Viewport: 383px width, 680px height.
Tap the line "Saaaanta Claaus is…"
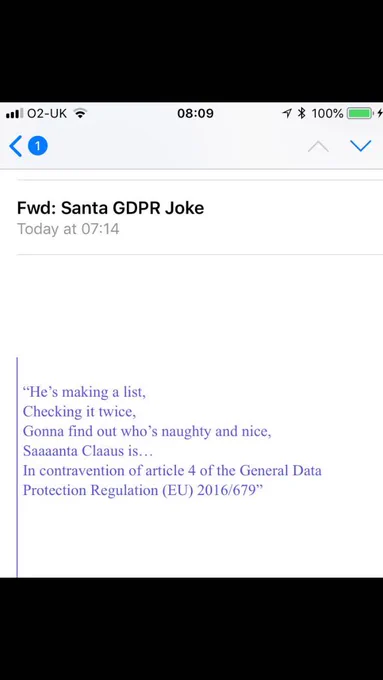coord(88,451)
